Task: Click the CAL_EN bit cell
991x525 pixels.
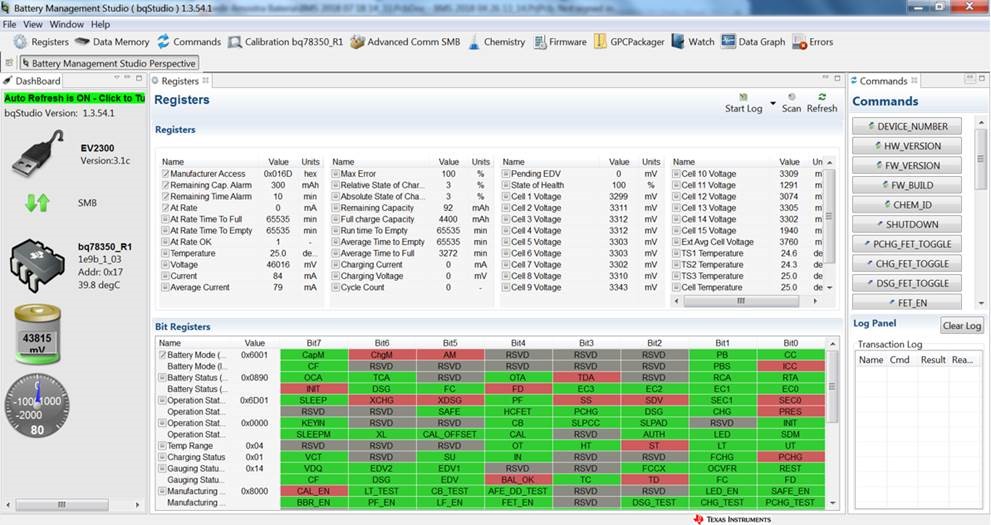Action: 313,491
